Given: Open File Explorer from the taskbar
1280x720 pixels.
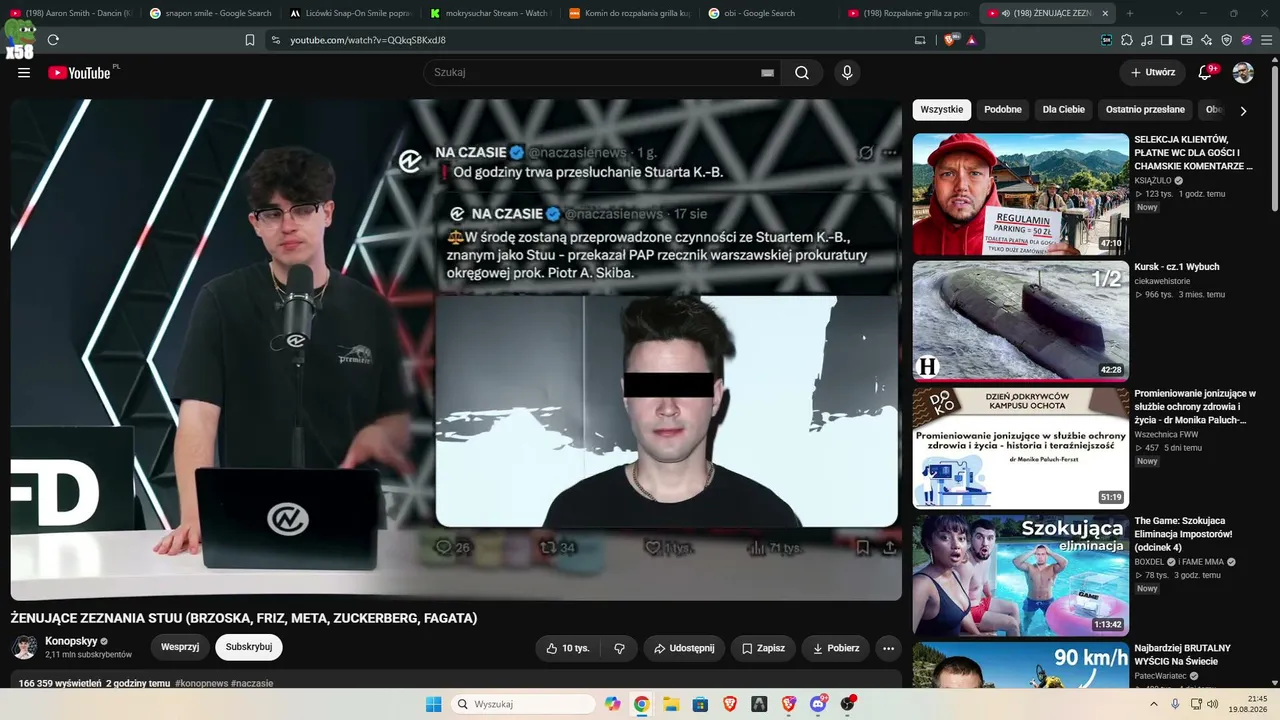Looking at the screenshot, I should coord(671,704).
